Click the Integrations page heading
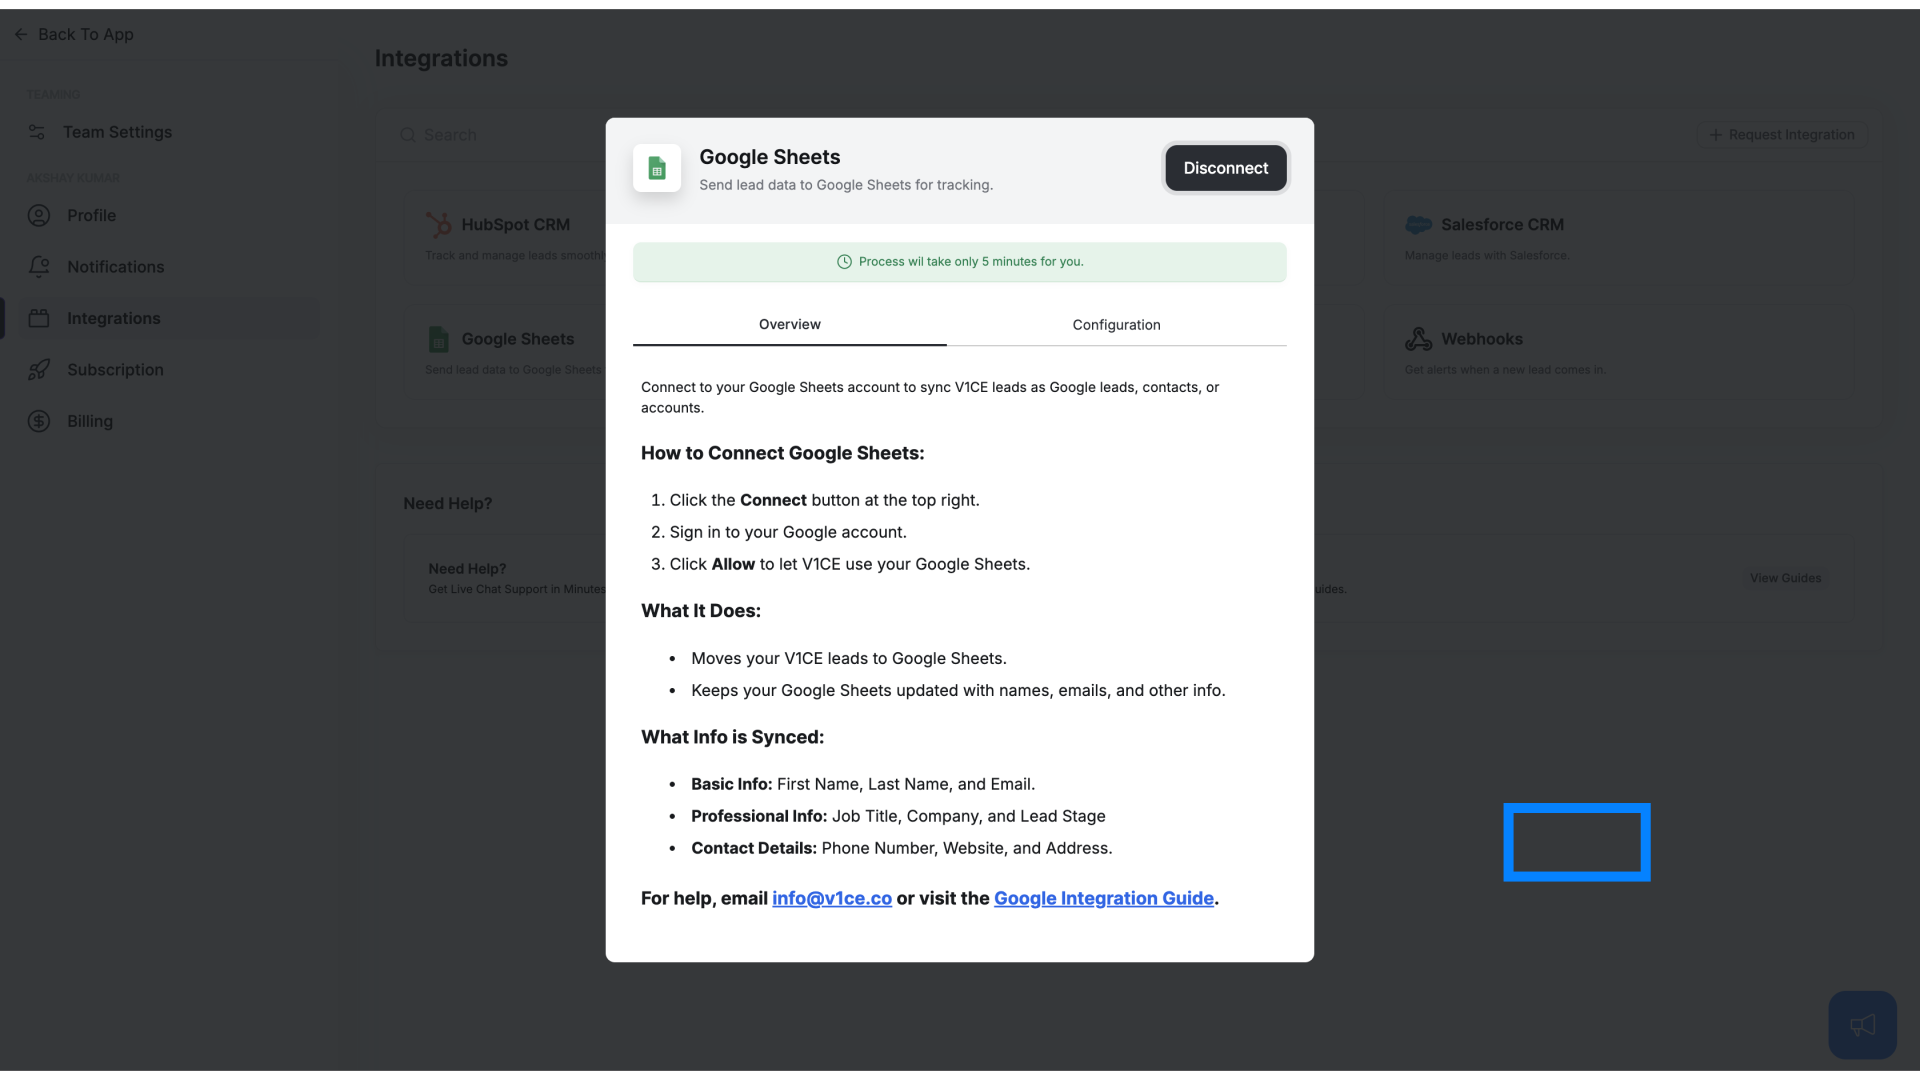Screen dimensions: 1920x1080 click(x=441, y=58)
